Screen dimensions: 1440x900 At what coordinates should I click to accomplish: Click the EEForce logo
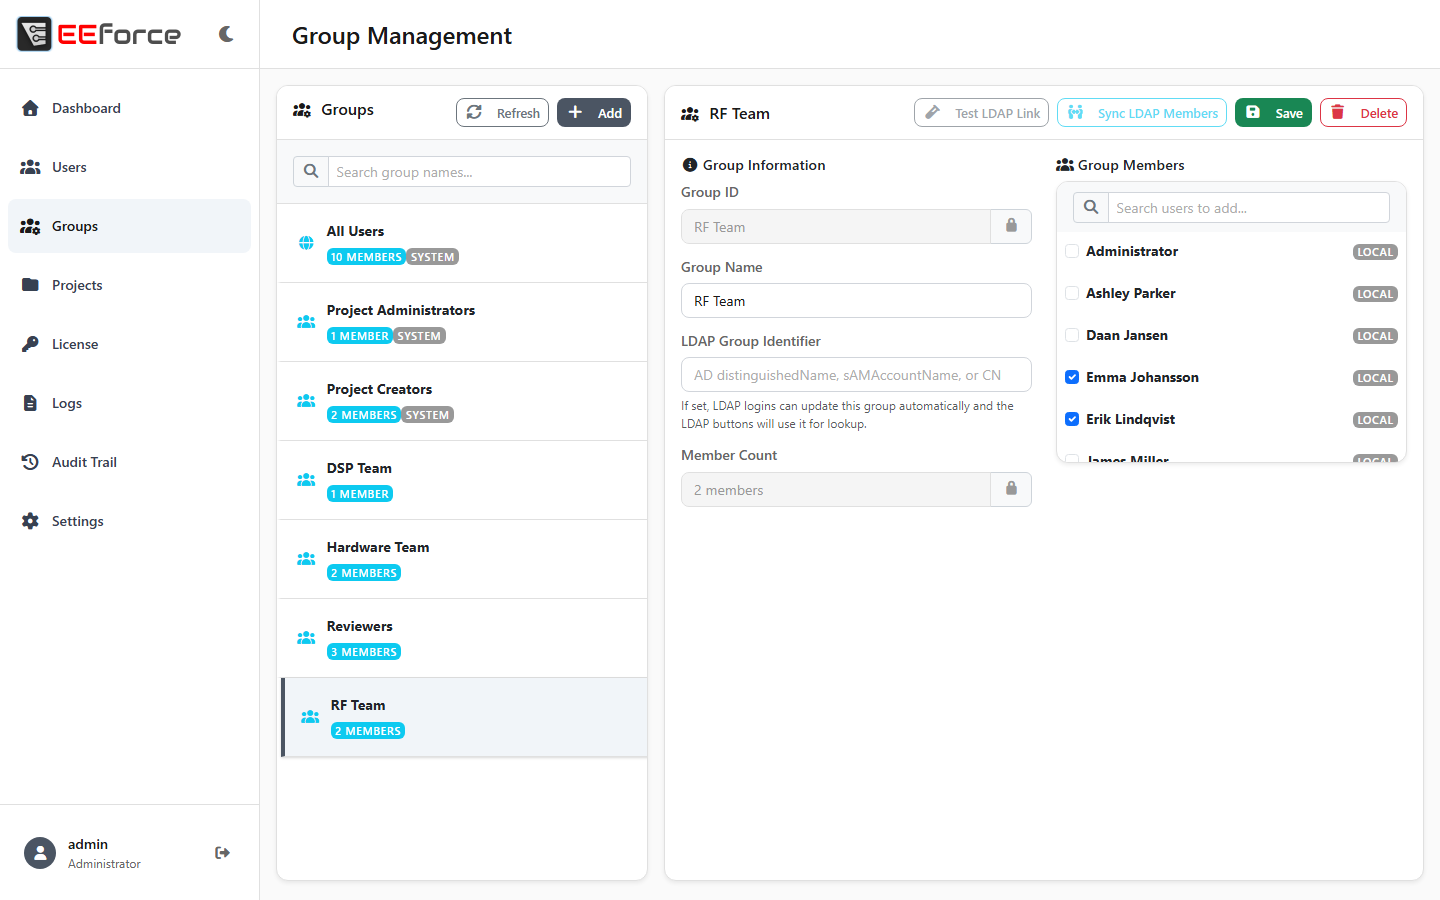click(x=99, y=34)
